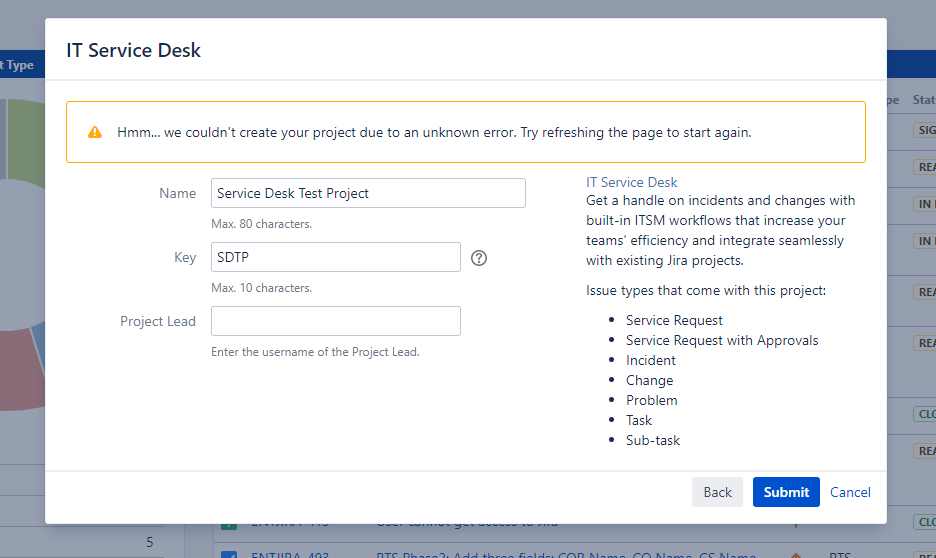
Task: Click the 'Service Request' list item
Action: 674,320
